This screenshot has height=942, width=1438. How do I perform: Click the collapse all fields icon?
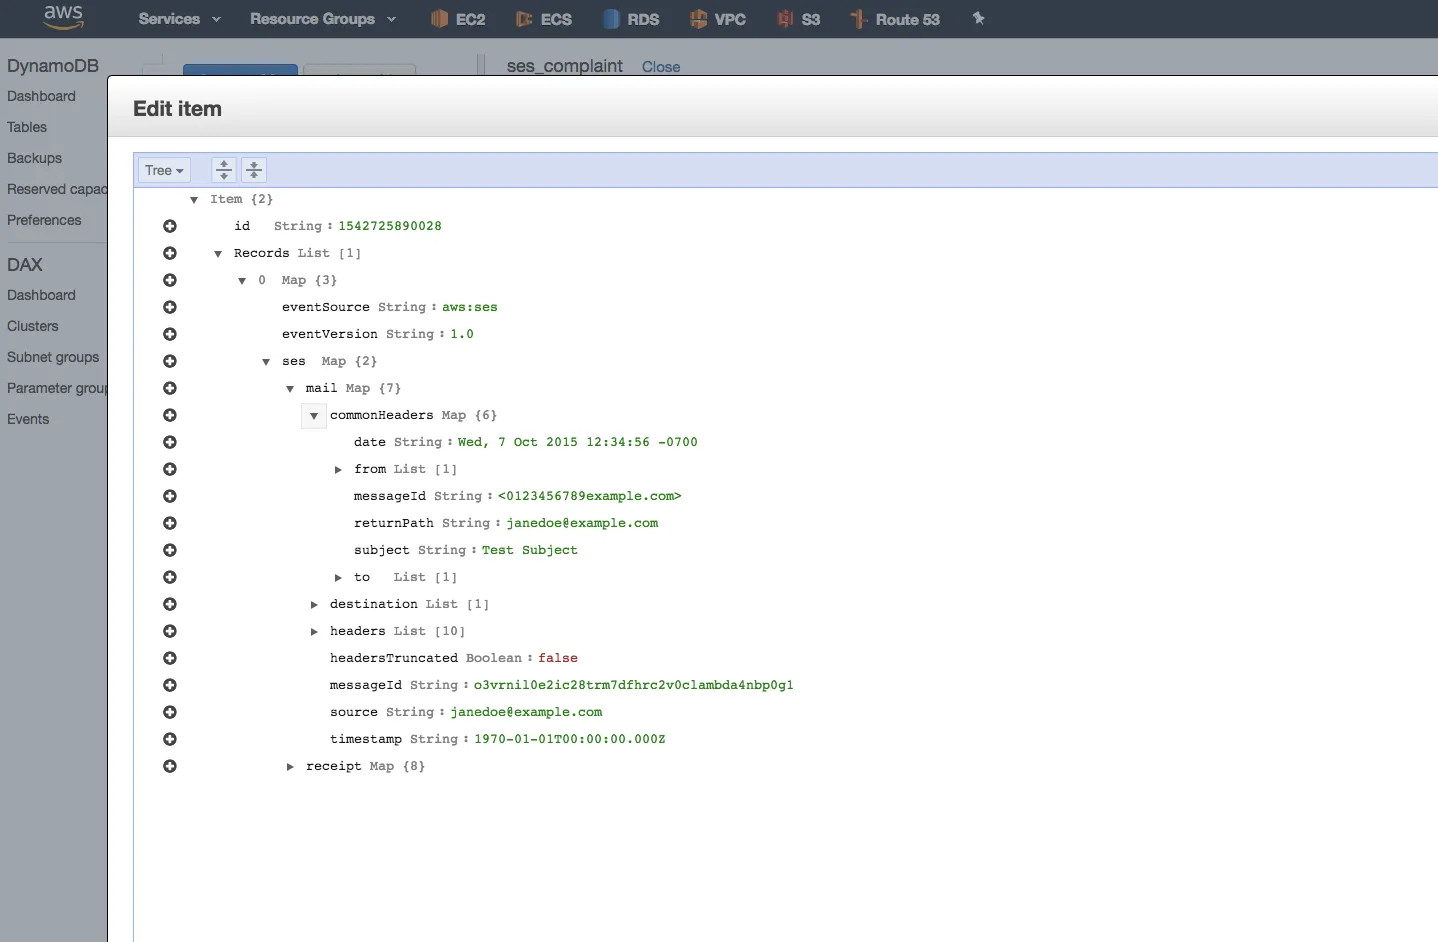point(254,170)
